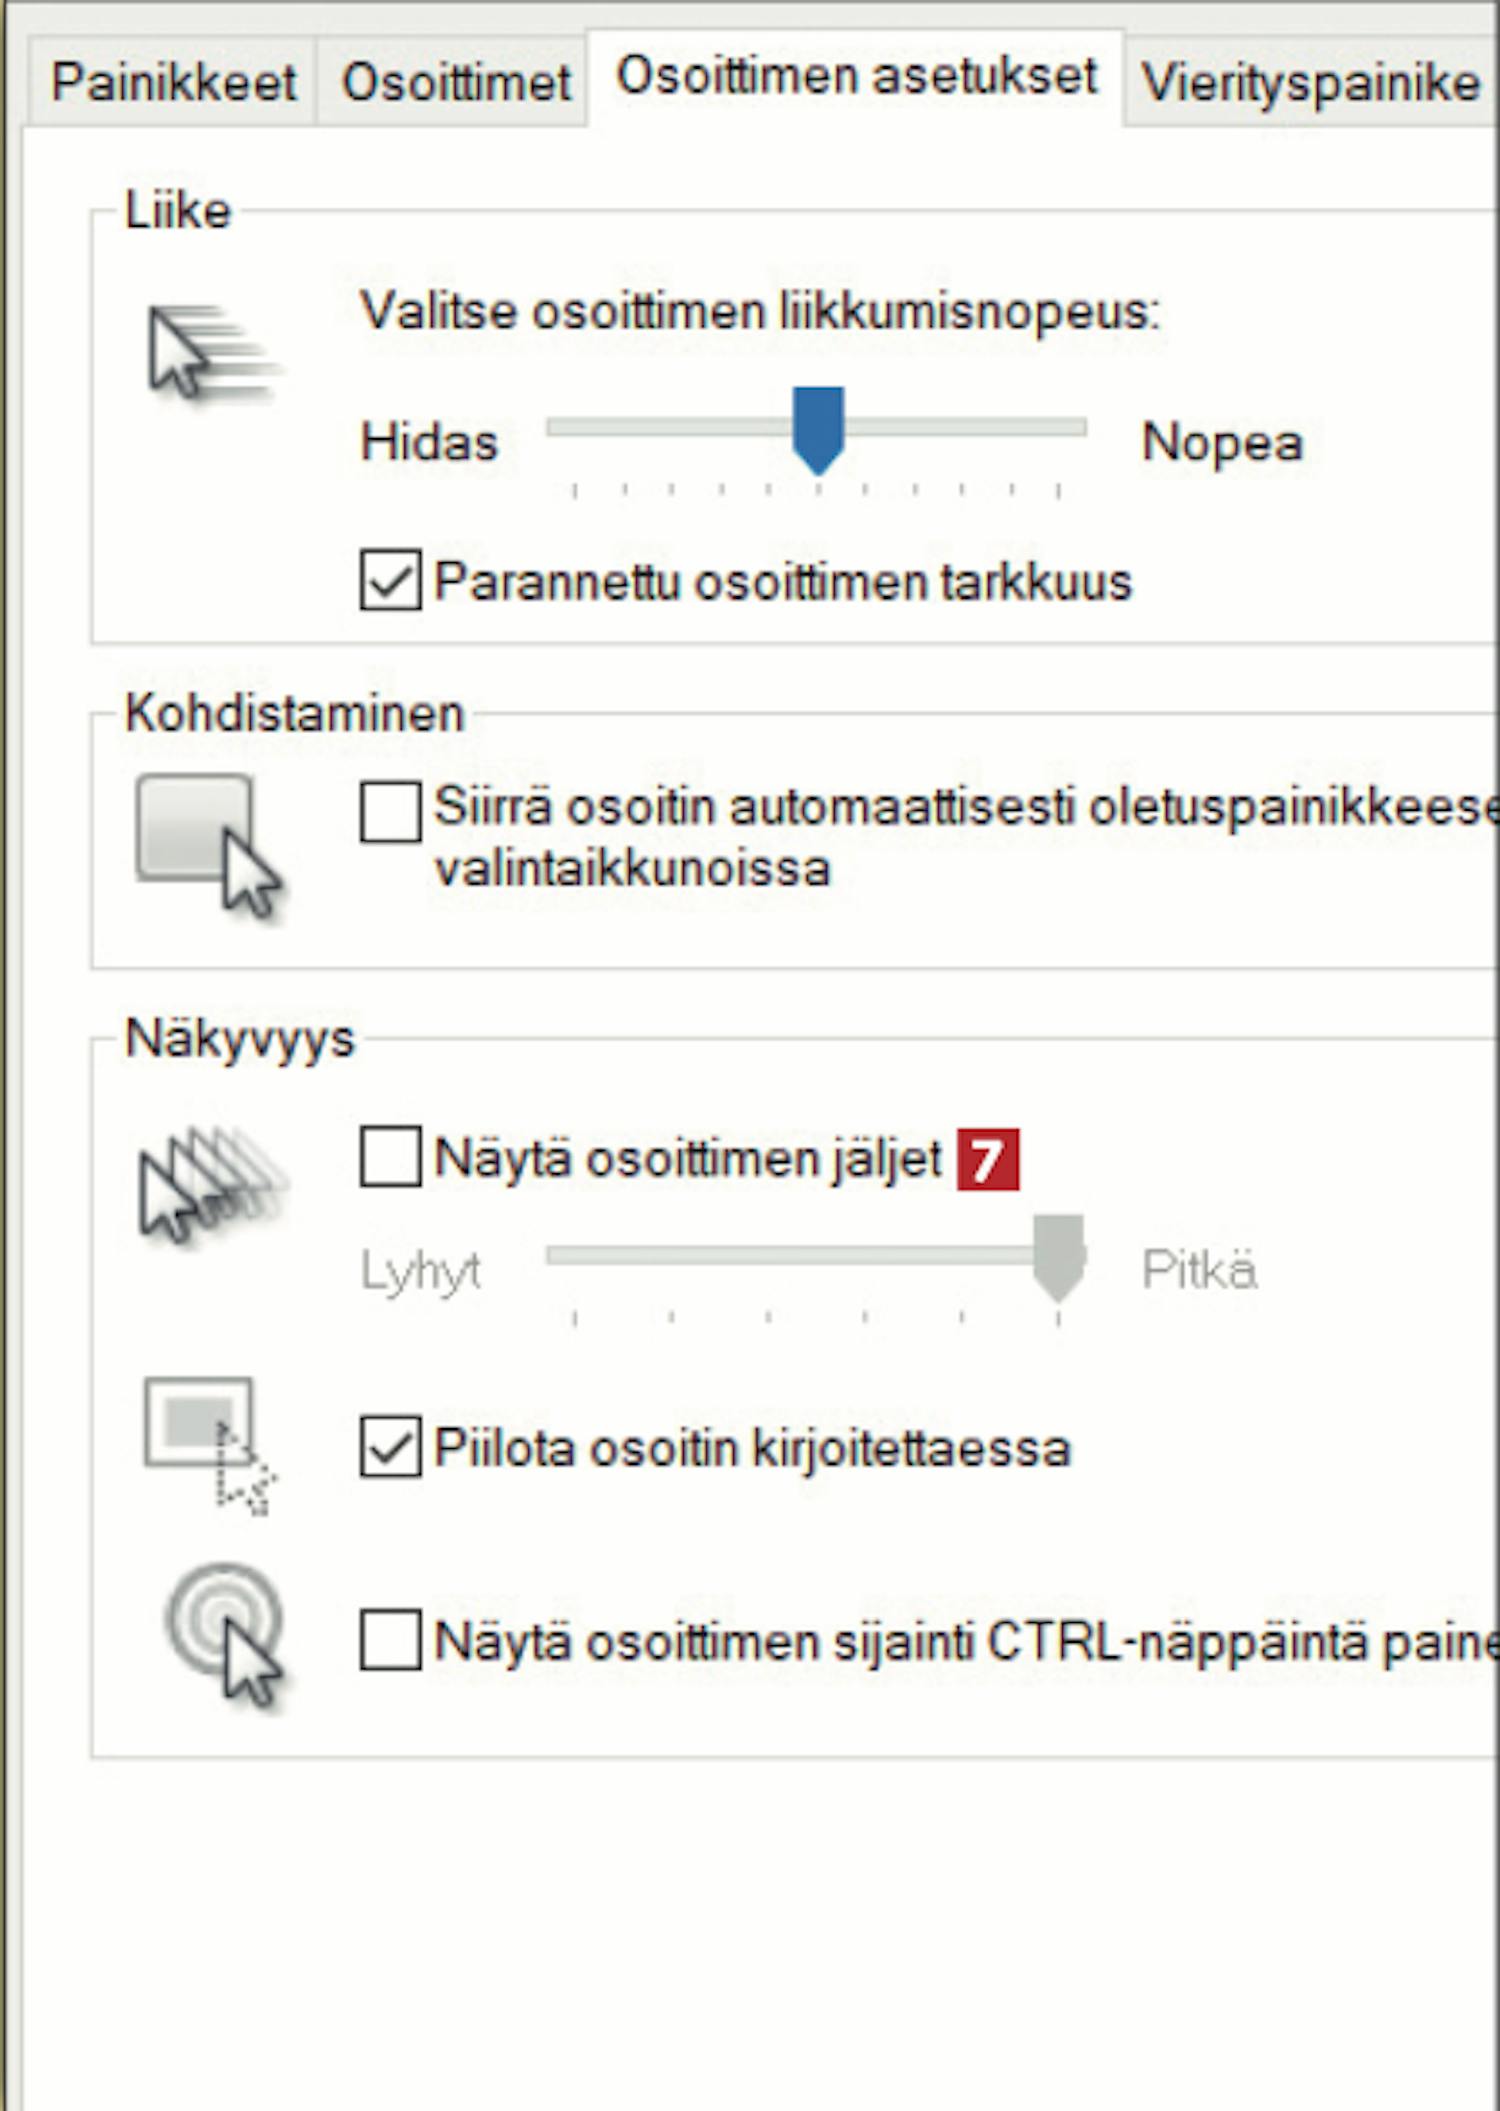This screenshot has width=1500, height=2111.
Task: Click the Nopea end of speed slider
Action: click(x=1222, y=442)
